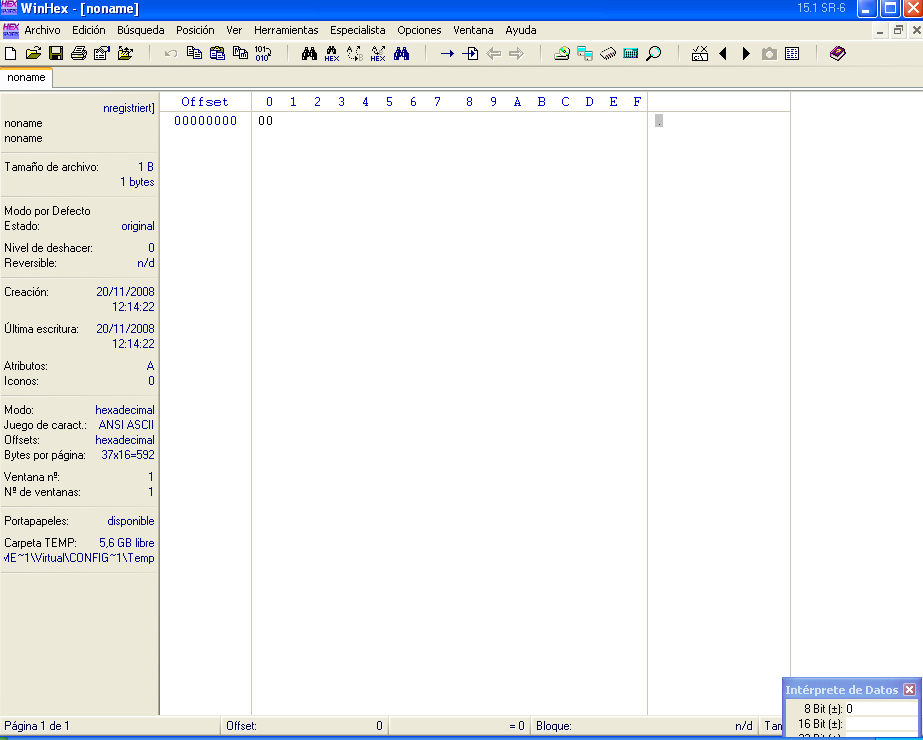
Task: Close the Intérprete de Datos panel
Action: (909, 689)
